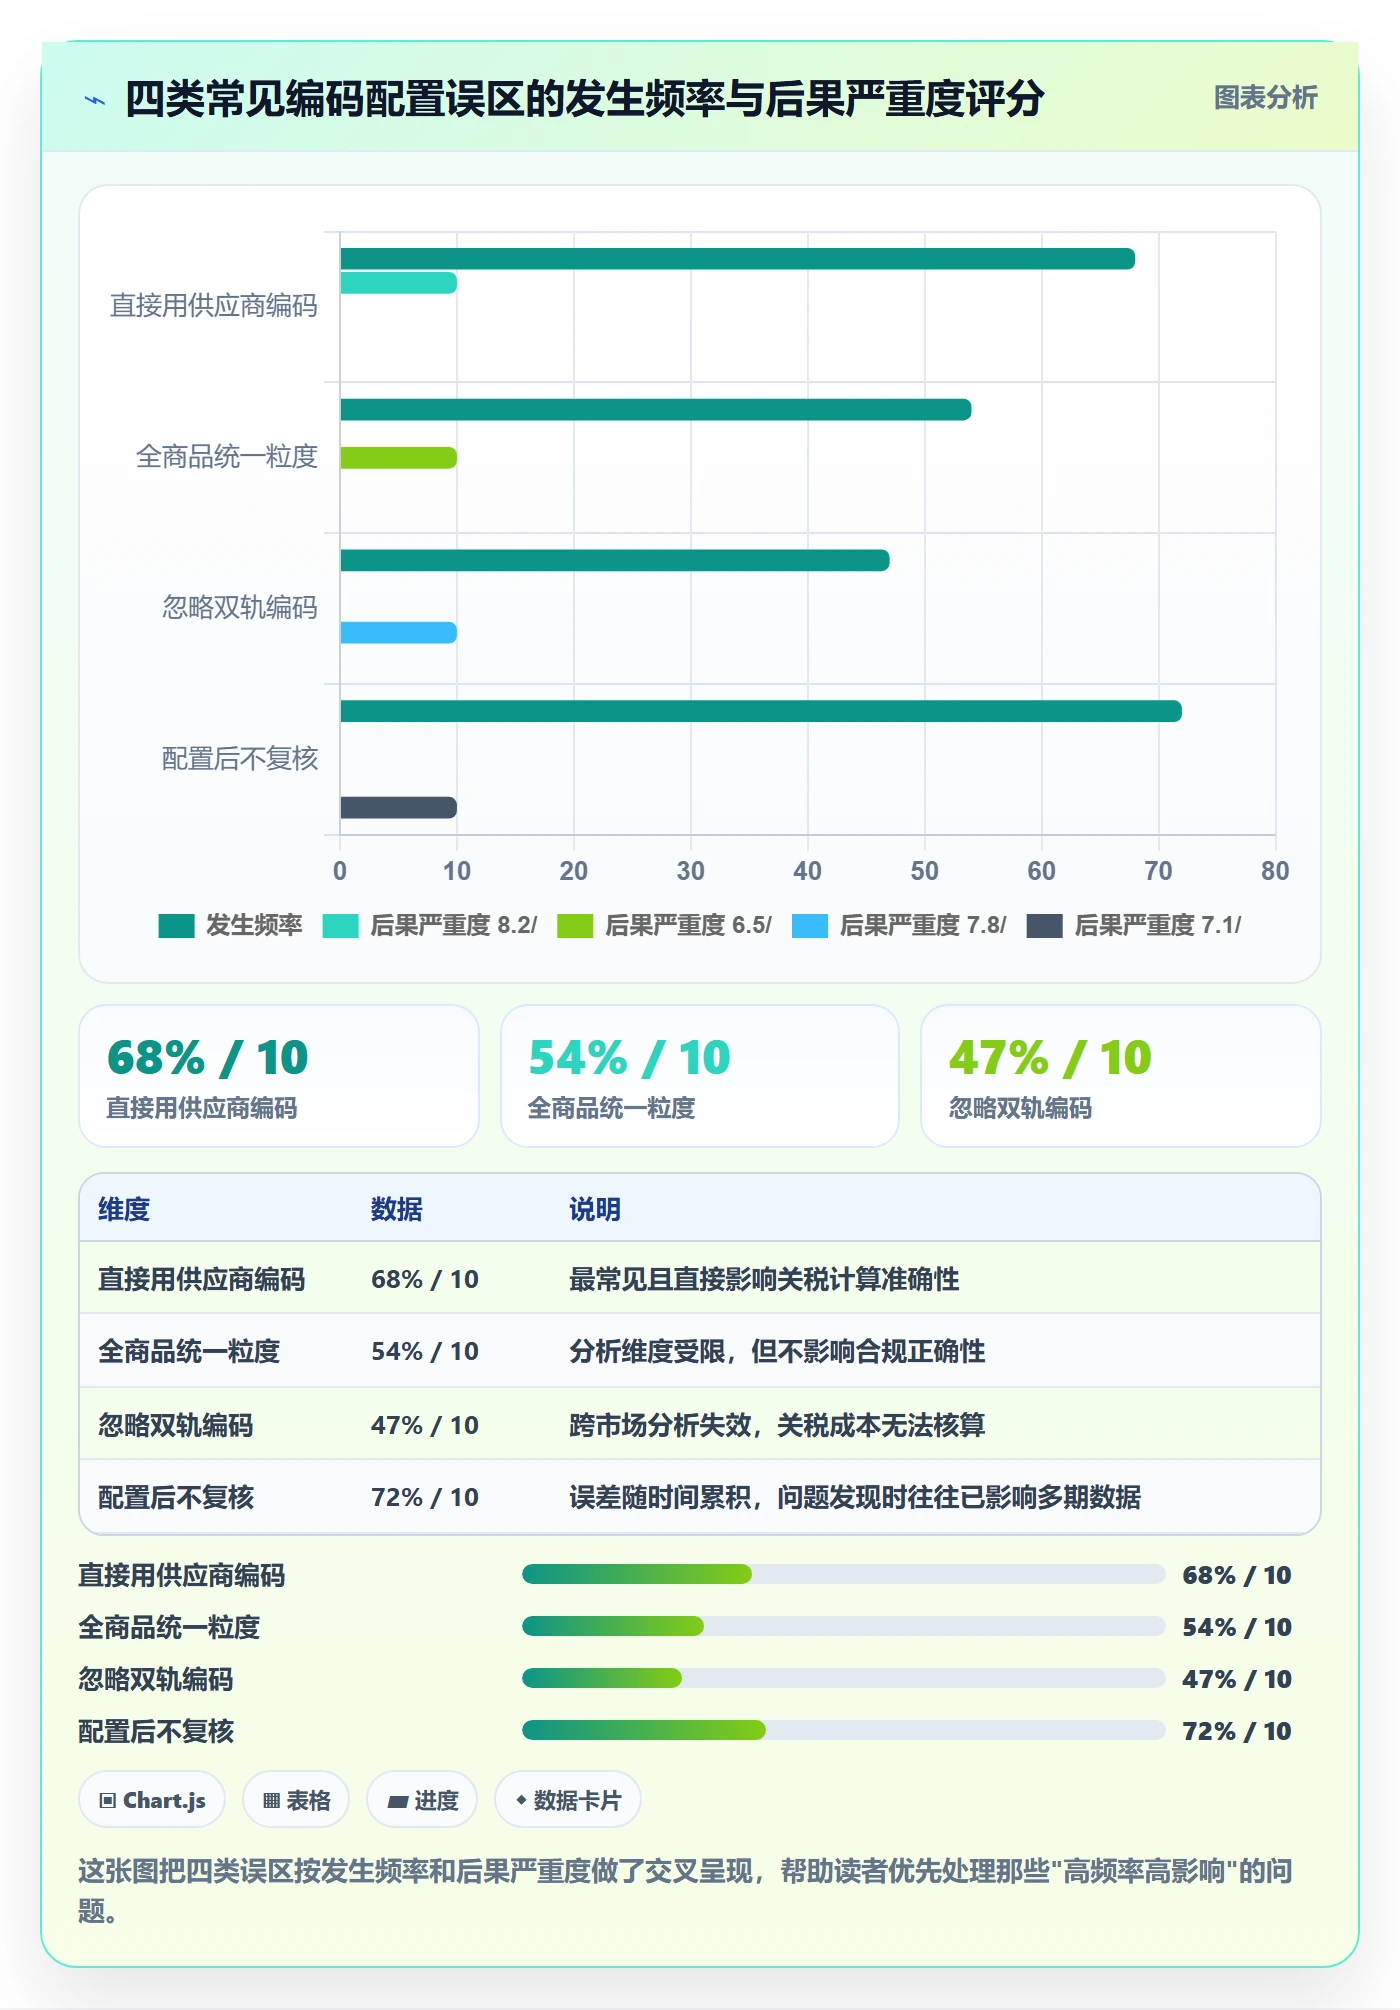
Task: Click the light teal severity bar for 直接用供应商编码
Action: click(x=398, y=283)
